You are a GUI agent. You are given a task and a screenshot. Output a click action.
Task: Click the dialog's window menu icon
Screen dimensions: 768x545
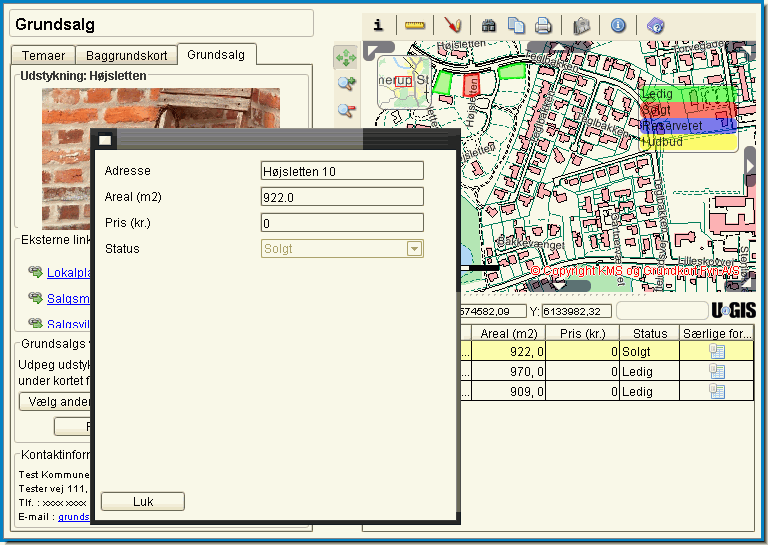coord(105,141)
